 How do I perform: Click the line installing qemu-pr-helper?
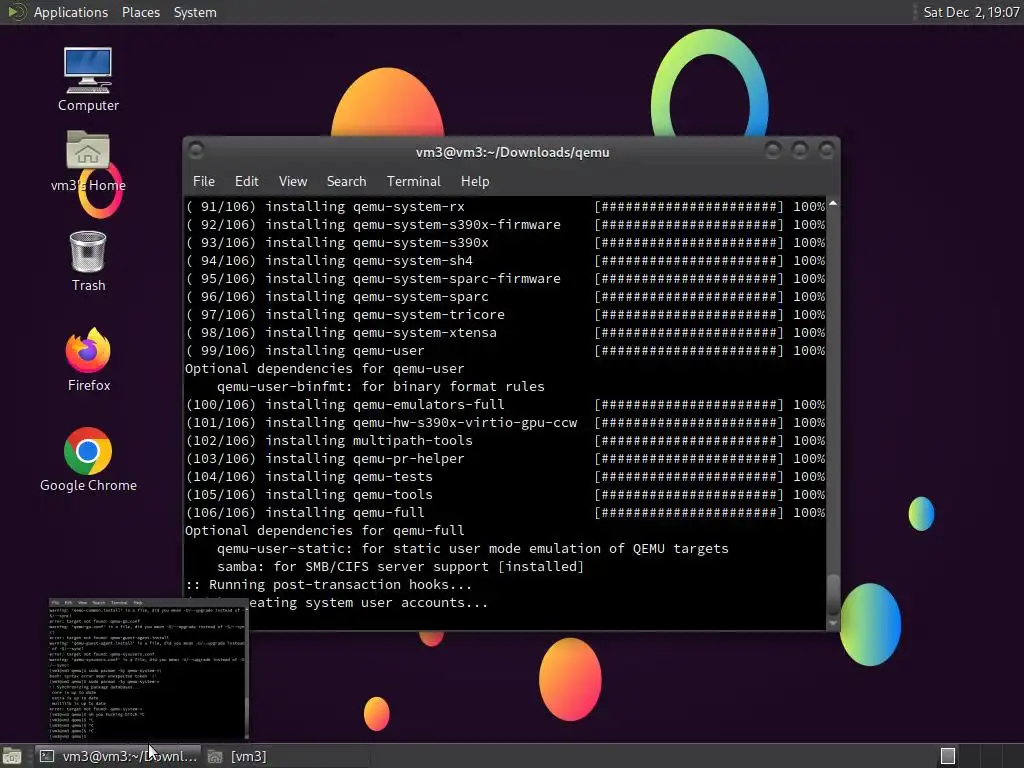tap(505, 459)
